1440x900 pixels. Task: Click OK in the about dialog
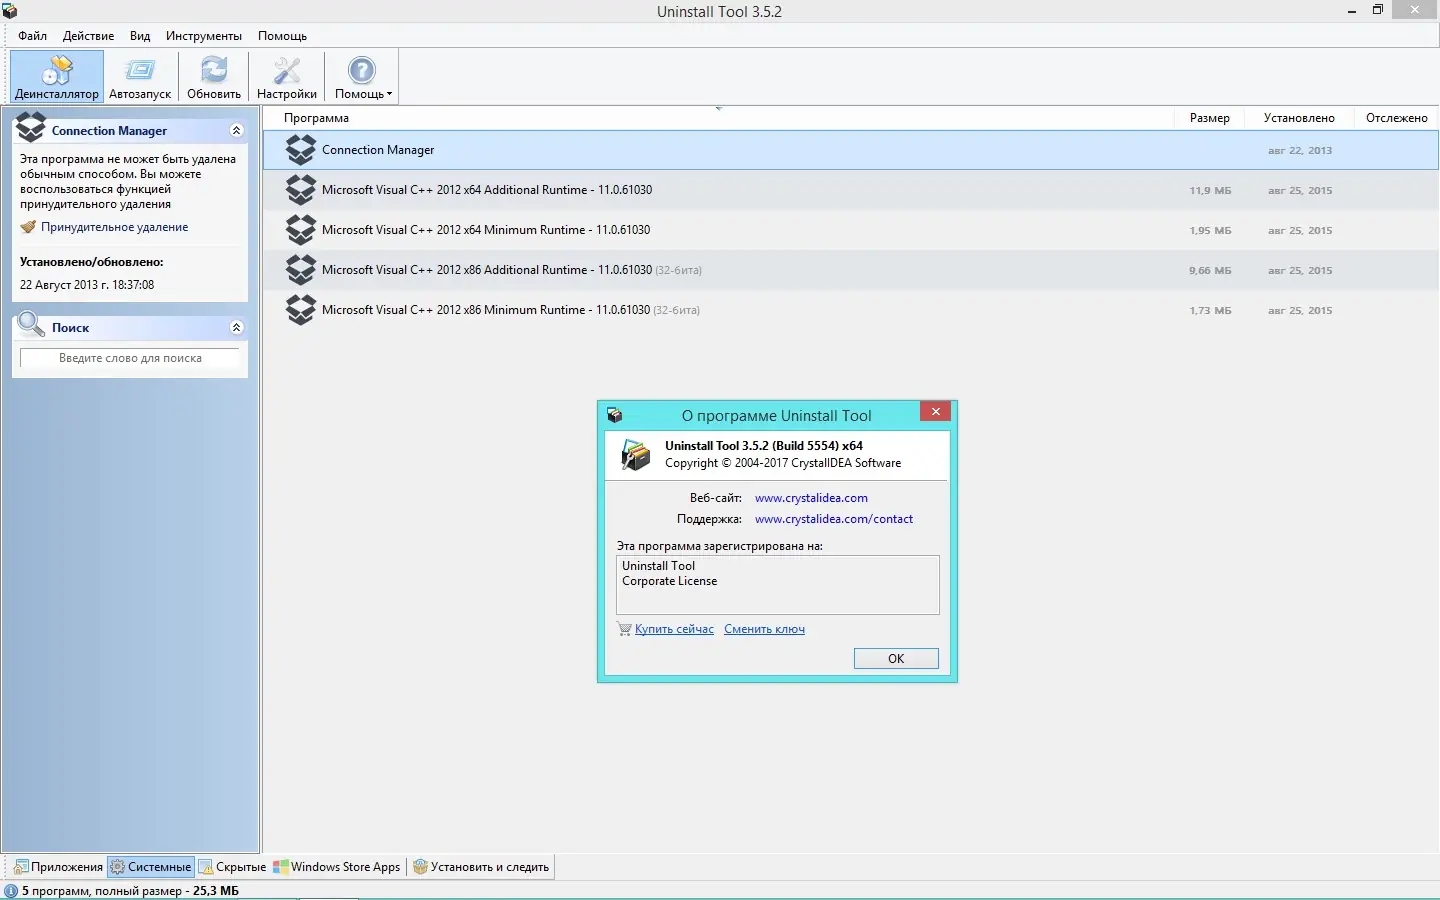(896, 658)
